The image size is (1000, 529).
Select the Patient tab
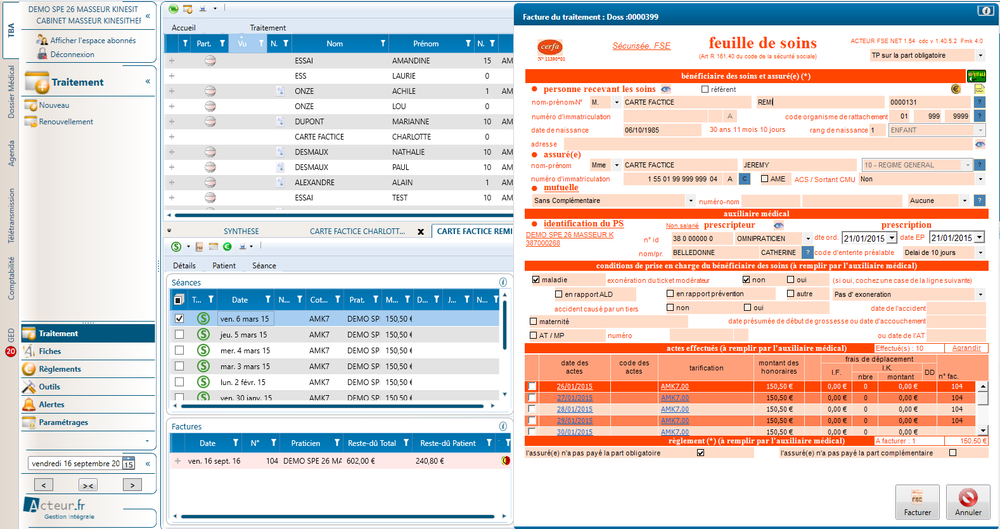(x=224, y=265)
